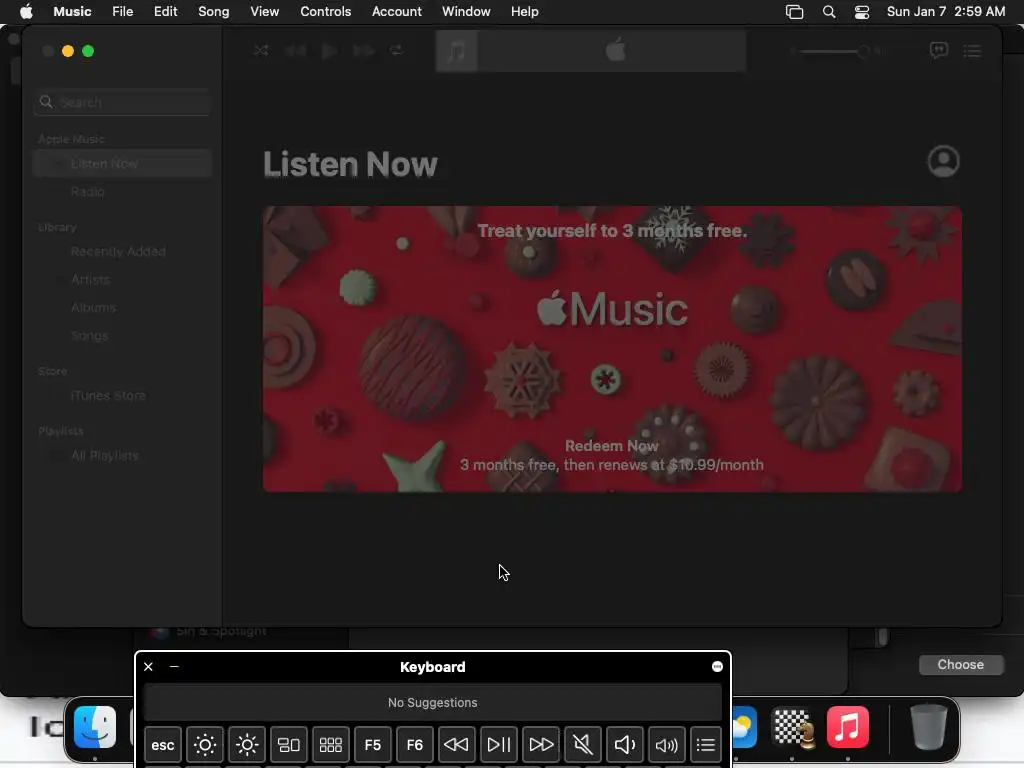This screenshot has width=1024, height=768.
Task: Click the volume up key
Action: 667,744
